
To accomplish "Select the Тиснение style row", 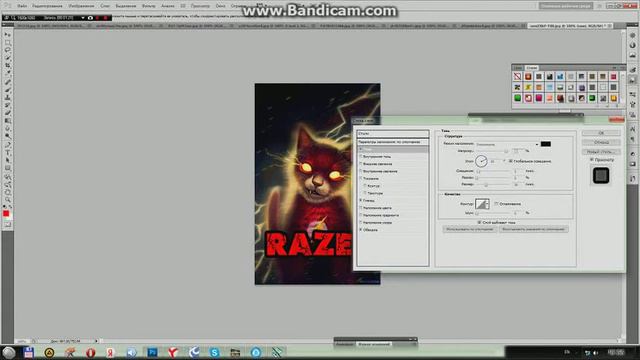I will [393, 178].
